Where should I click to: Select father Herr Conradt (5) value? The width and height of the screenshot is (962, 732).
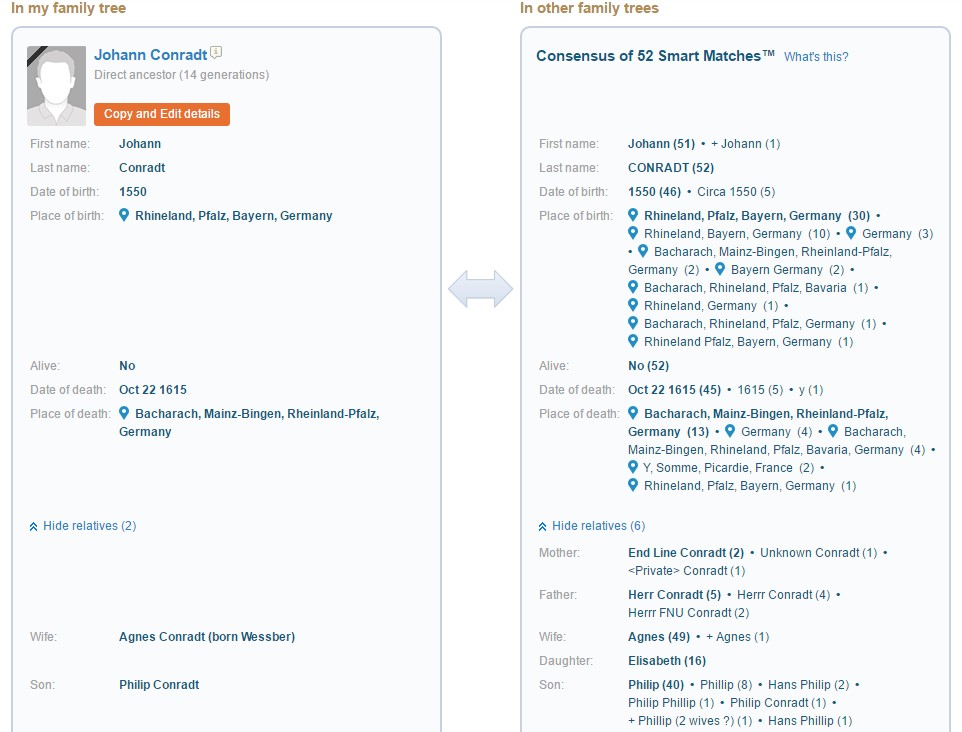point(674,595)
